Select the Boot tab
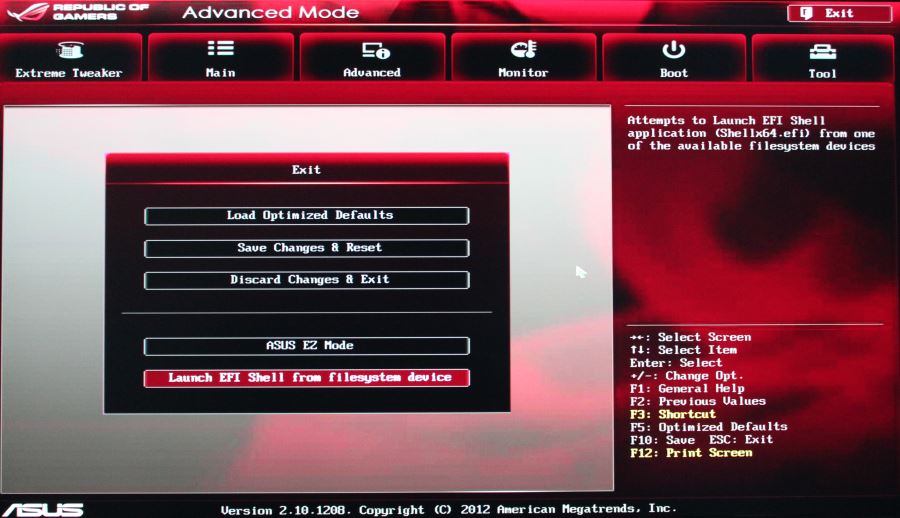The height and width of the screenshot is (518, 900). (674, 57)
